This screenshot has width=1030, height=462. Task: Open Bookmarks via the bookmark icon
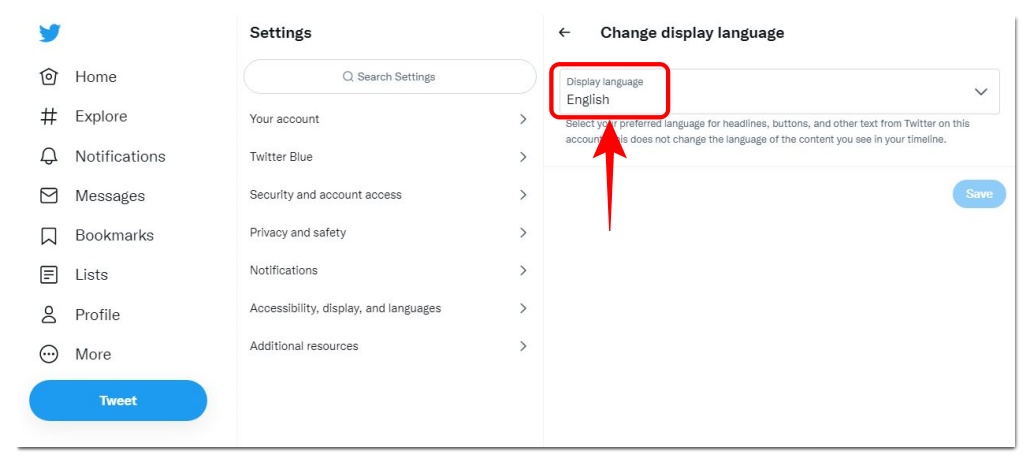48,236
